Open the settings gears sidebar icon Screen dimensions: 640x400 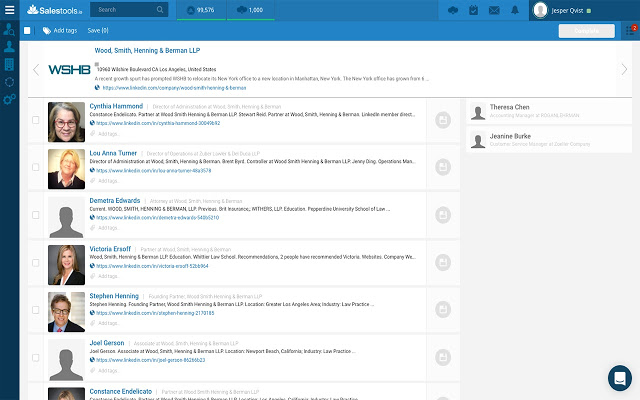click(9, 99)
